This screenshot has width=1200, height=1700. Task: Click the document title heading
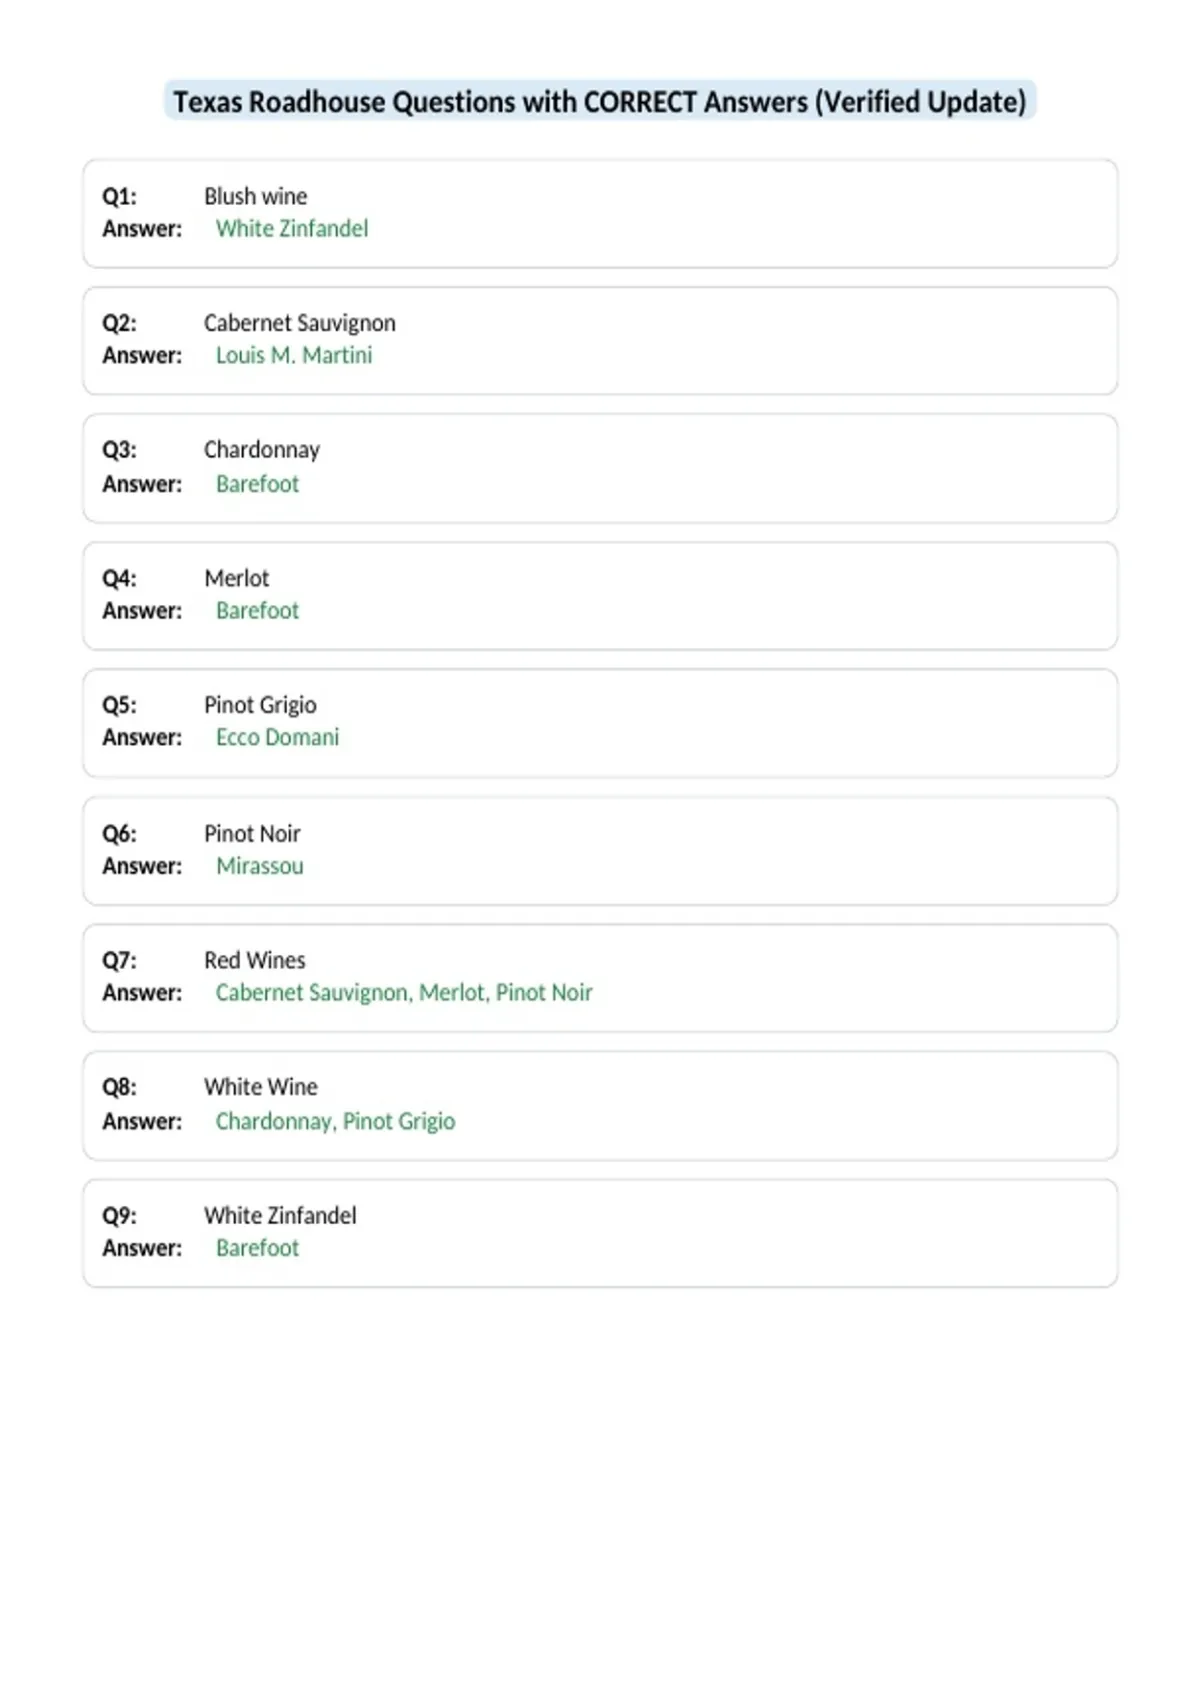point(600,102)
